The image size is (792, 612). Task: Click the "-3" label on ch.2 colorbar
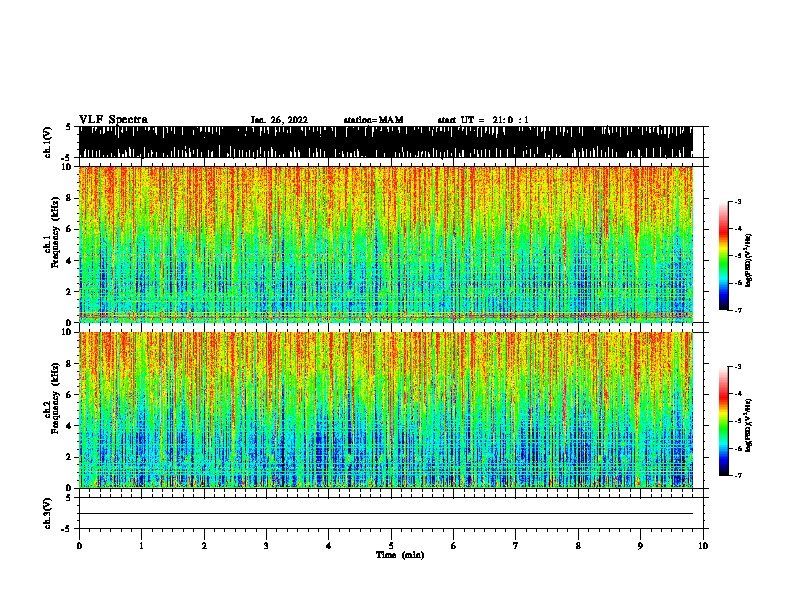(x=737, y=367)
